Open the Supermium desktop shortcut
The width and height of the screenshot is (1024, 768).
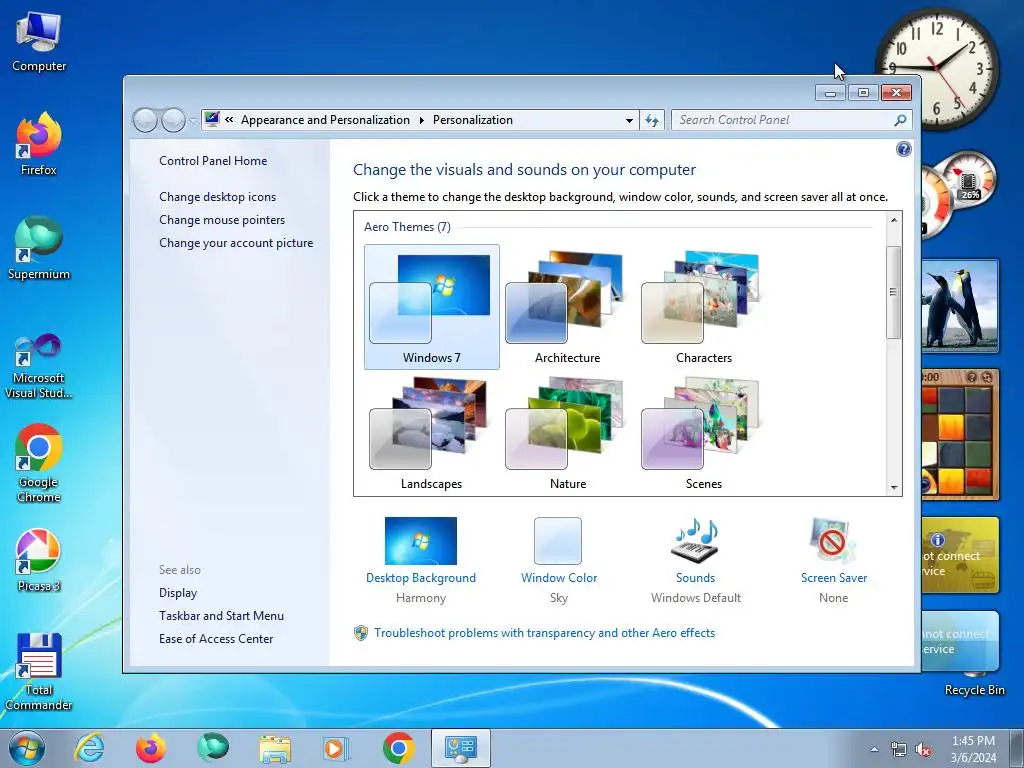pyautogui.click(x=39, y=248)
